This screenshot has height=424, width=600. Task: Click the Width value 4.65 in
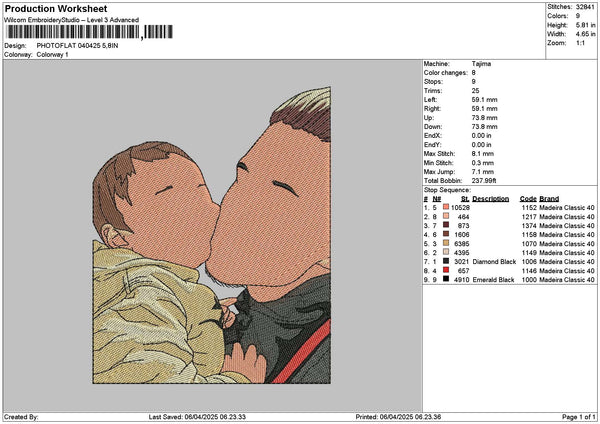[x=585, y=34]
